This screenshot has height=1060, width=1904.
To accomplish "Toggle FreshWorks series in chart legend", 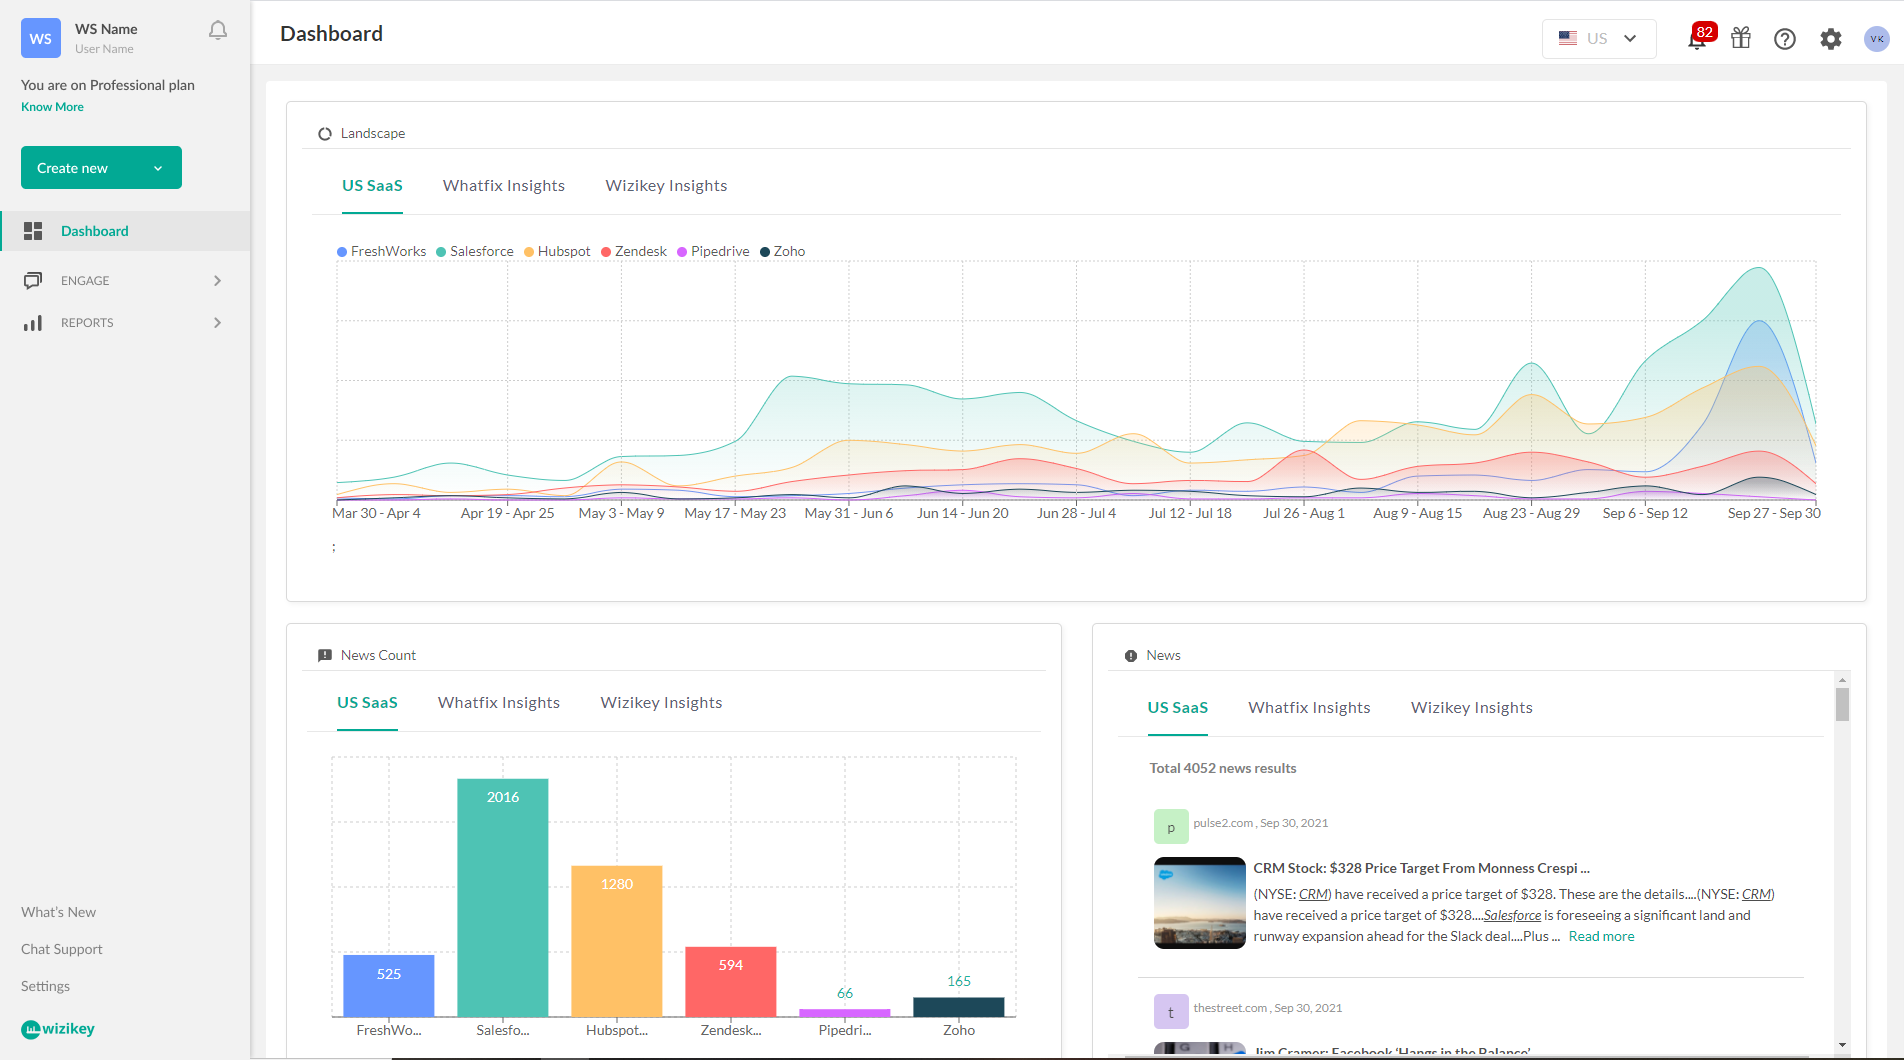I will pos(382,252).
